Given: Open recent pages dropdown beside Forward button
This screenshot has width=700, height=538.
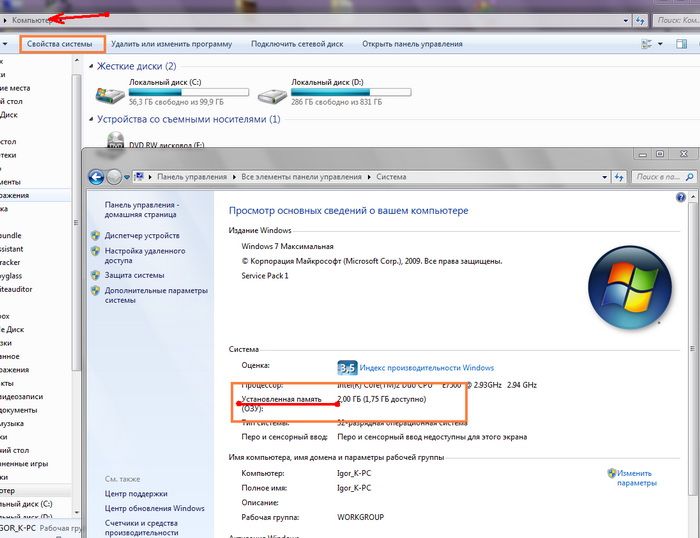Looking at the screenshot, I should click(x=127, y=178).
